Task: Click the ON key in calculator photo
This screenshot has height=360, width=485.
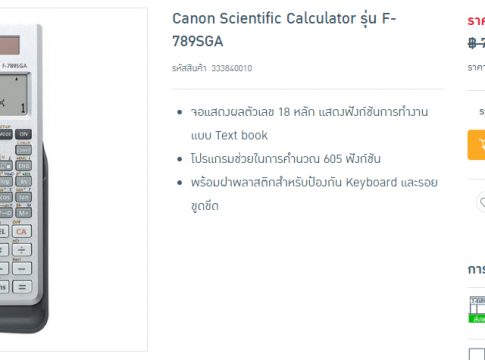Action: [23, 134]
